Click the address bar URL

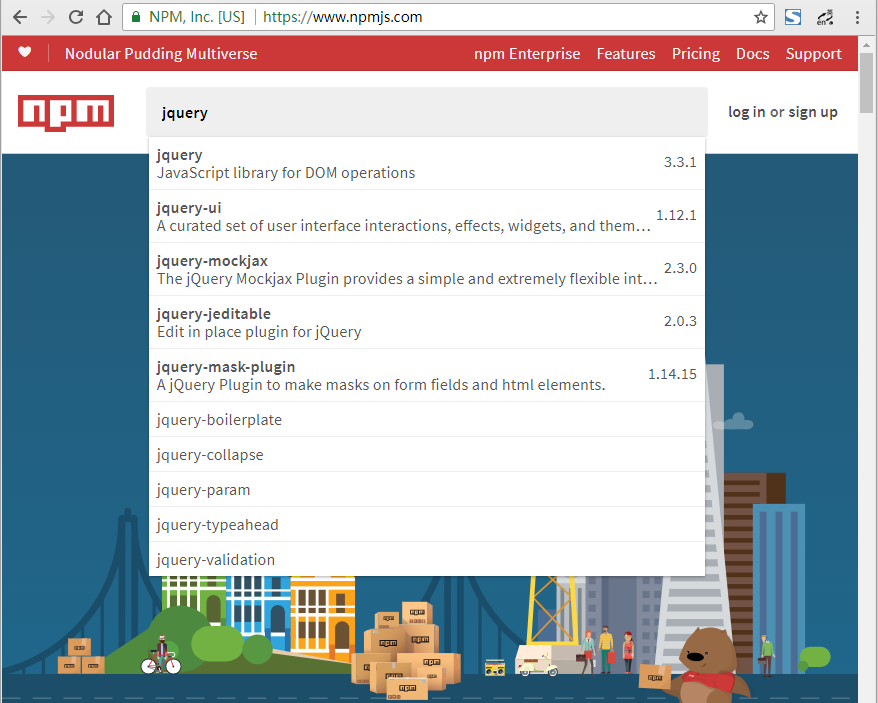343,17
